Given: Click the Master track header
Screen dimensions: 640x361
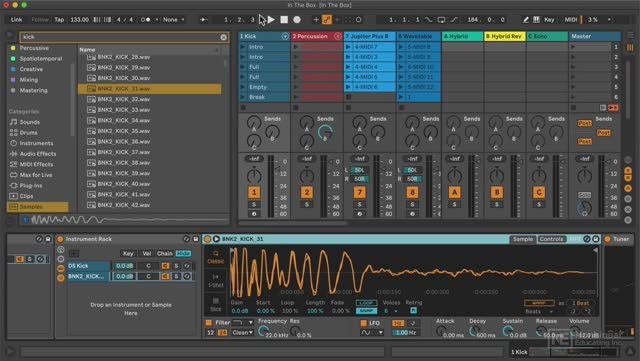Looking at the screenshot, I should tap(595, 36).
